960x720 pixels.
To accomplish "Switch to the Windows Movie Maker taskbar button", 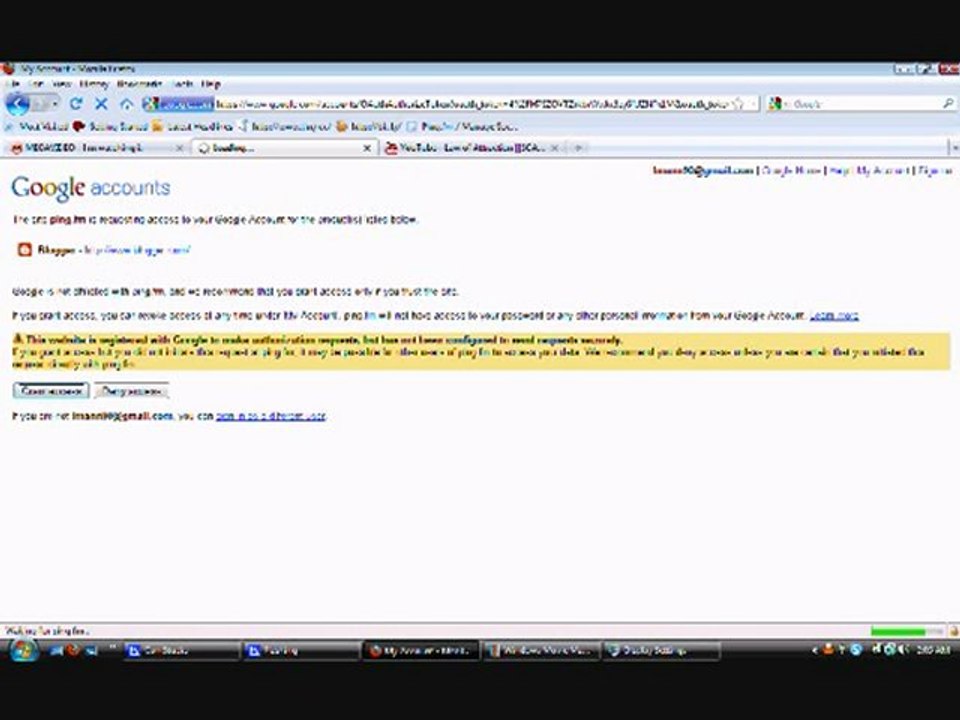I will pyautogui.click(x=541, y=650).
